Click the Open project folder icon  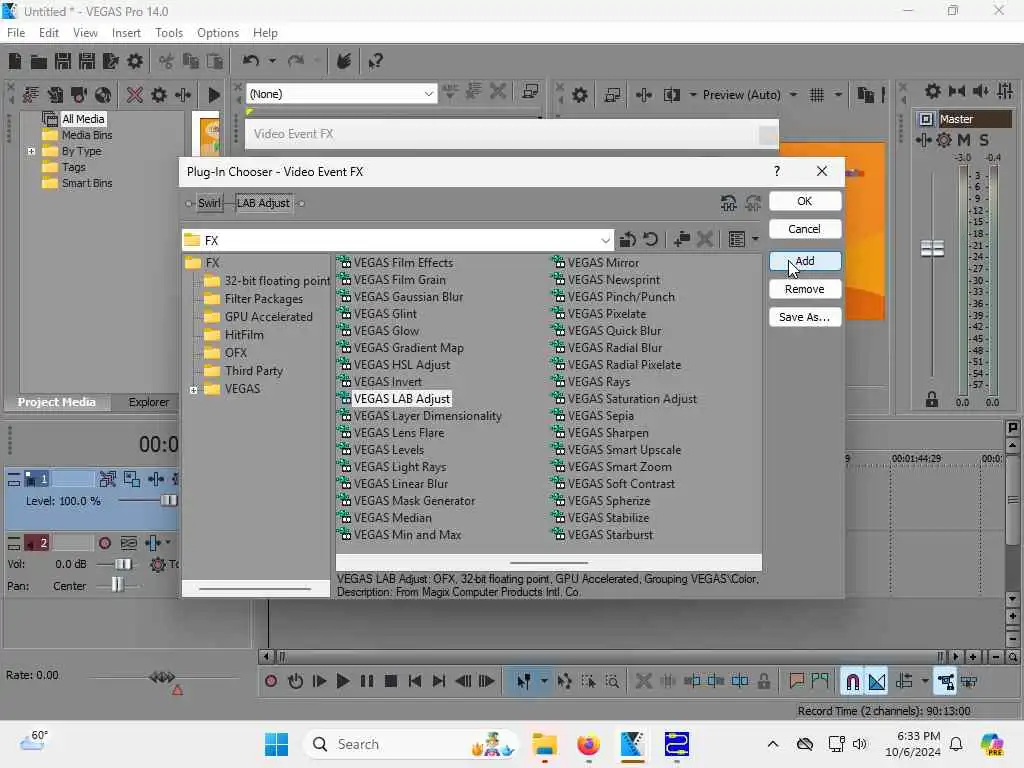pyautogui.click(x=39, y=61)
